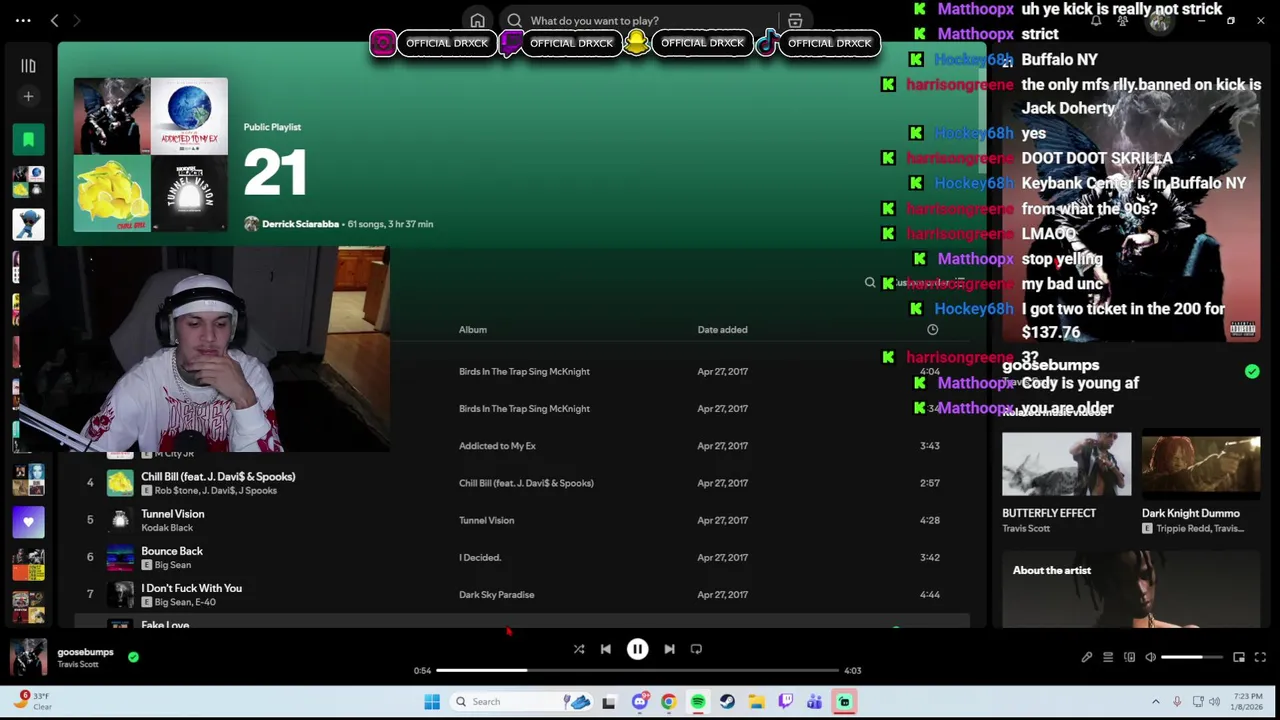Image resolution: width=1280 pixels, height=720 pixels.
Task: Open Connect to a device icon
Action: point(1129,657)
